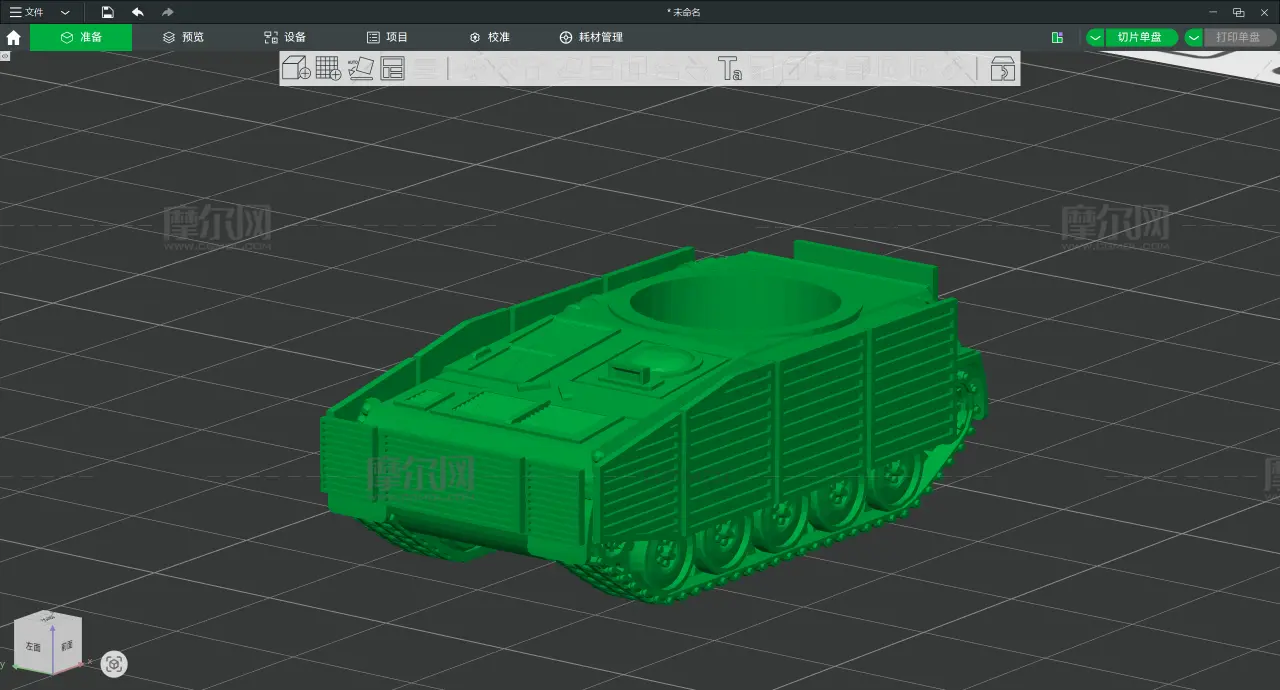Click the 打印单盘 button
This screenshot has width=1280, height=690.
point(1239,37)
